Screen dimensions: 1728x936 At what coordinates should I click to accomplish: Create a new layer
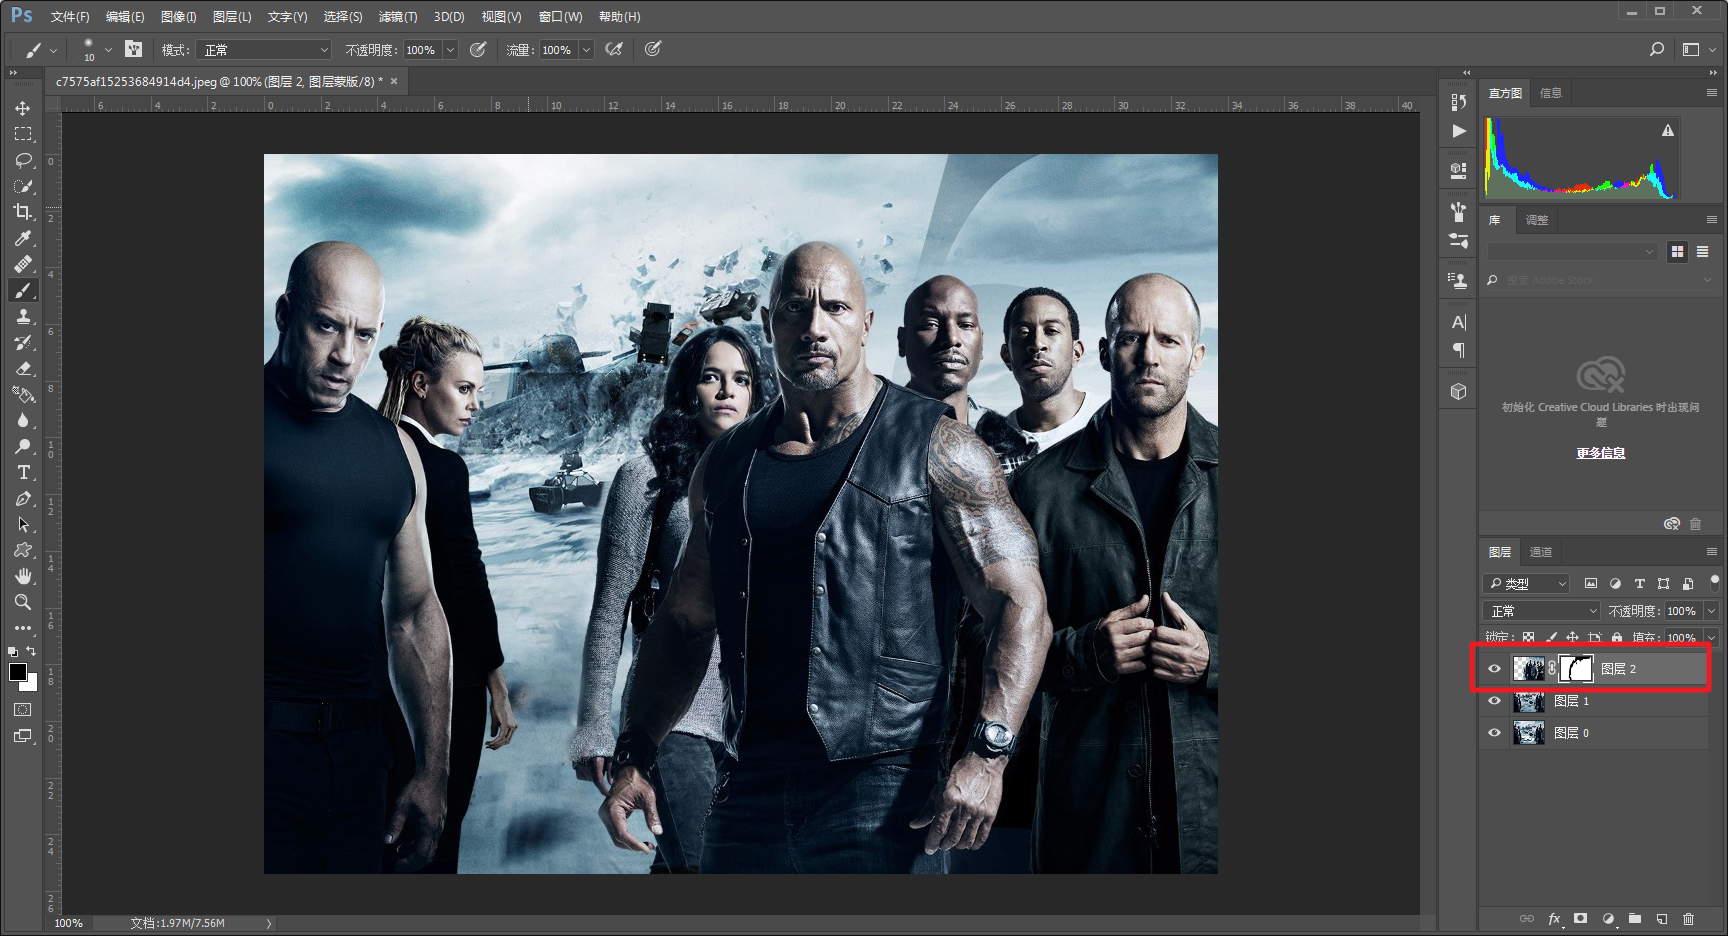[x=1662, y=919]
